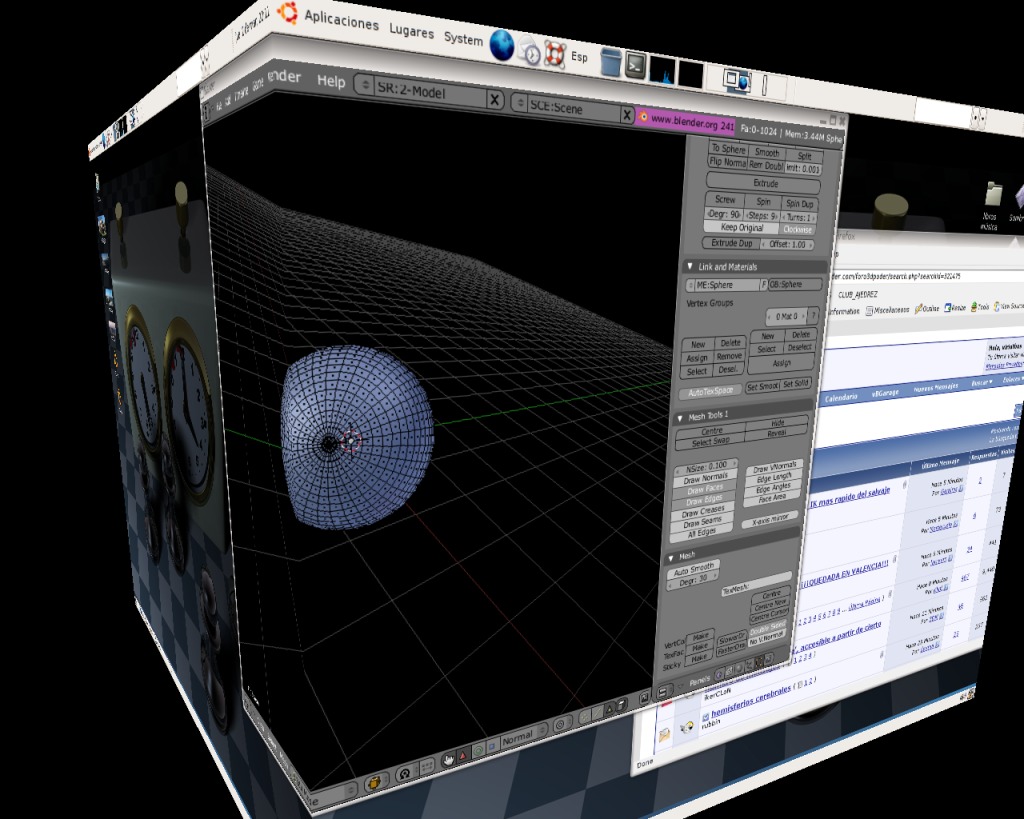The width and height of the screenshot is (1024, 819).
Task: Click the Blender logo beside www.blender.org
Action: tap(643, 116)
